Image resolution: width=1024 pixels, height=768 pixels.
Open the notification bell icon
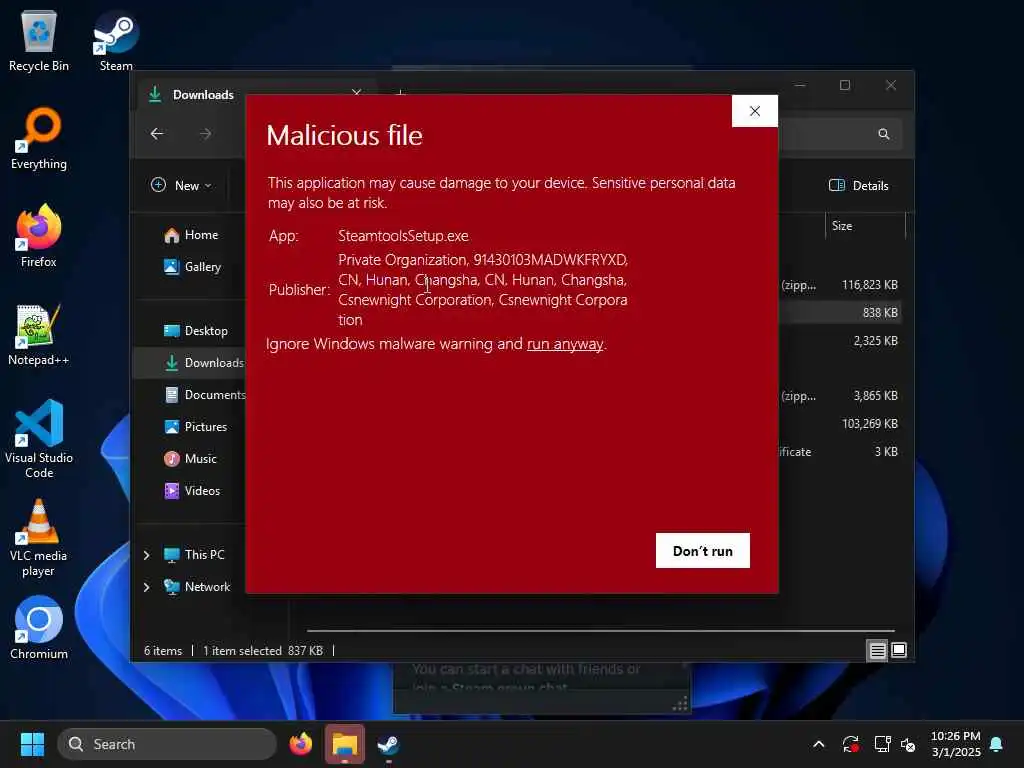coord(997,744)
